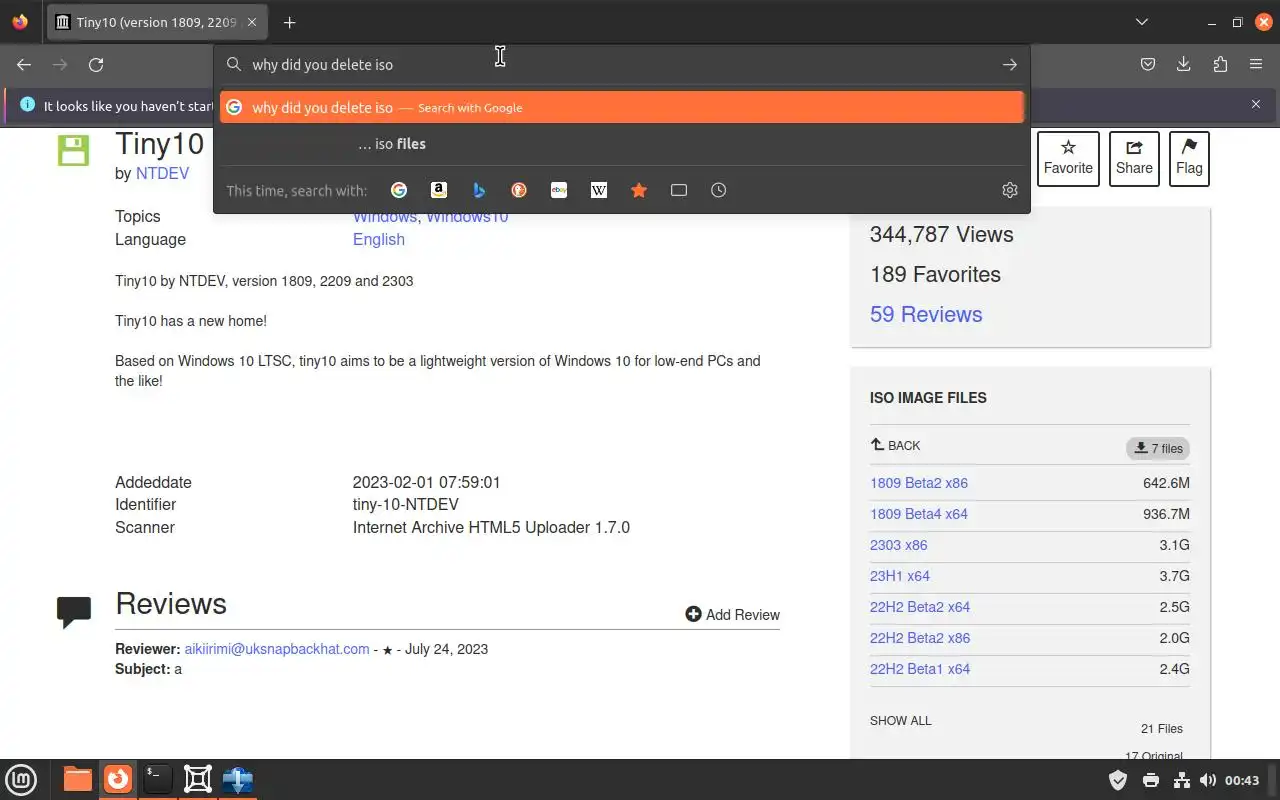Switch to Firefox in the taskbar

tap(118, 779)
